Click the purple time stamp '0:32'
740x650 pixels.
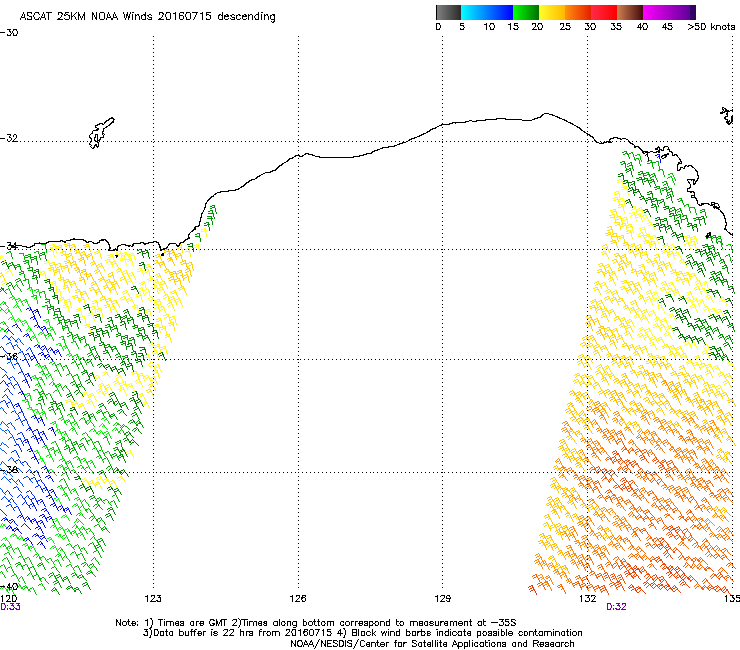click(616, 607)
